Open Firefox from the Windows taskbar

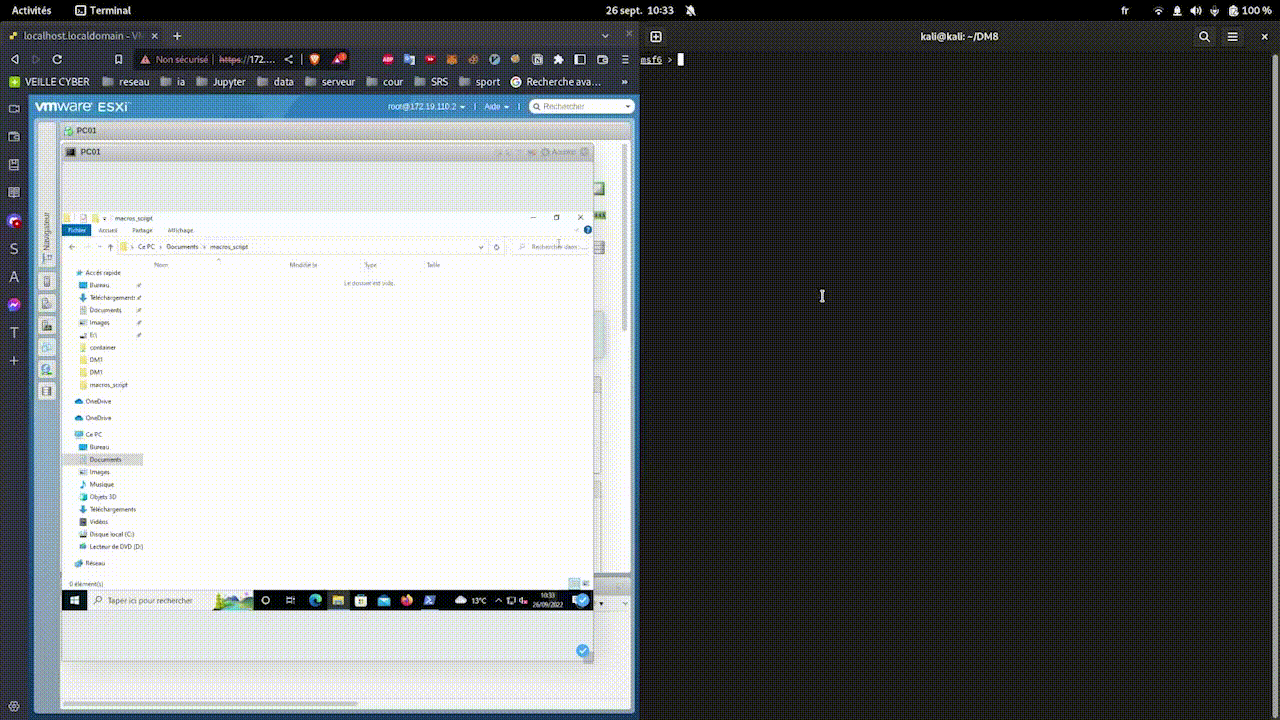pyautogui.click(x=406, y=600)
